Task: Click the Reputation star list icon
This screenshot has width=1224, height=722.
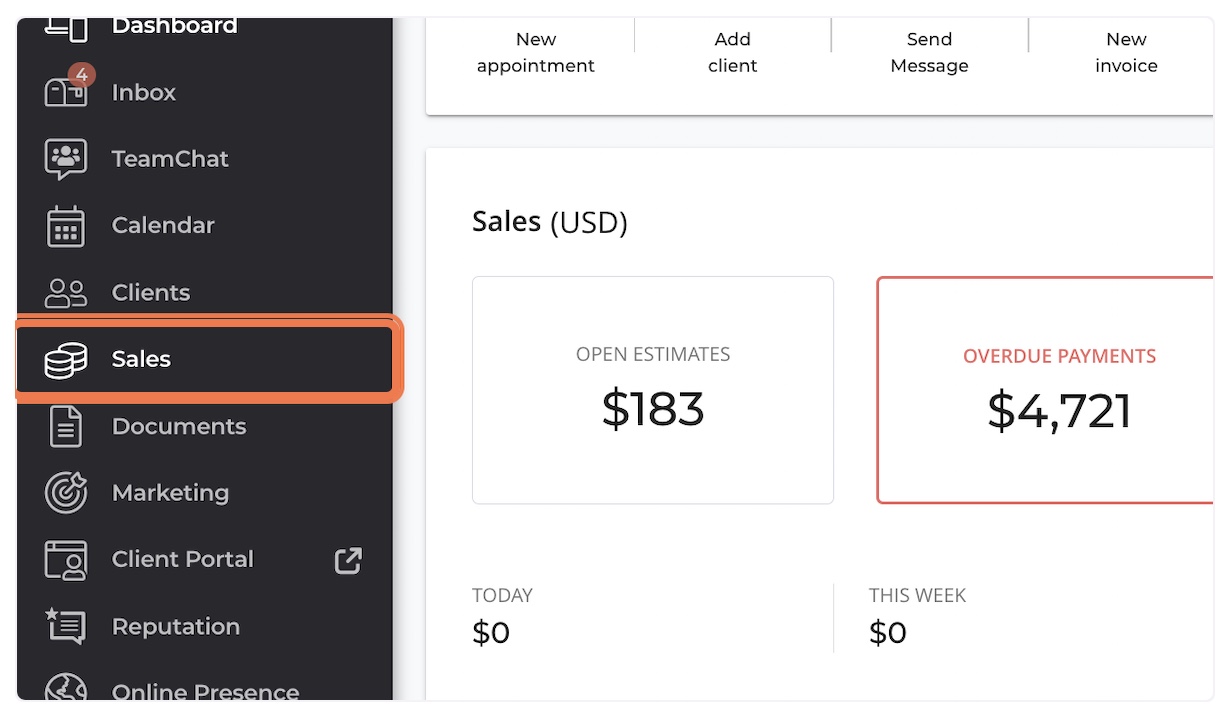Action: (x=66, y=627)
